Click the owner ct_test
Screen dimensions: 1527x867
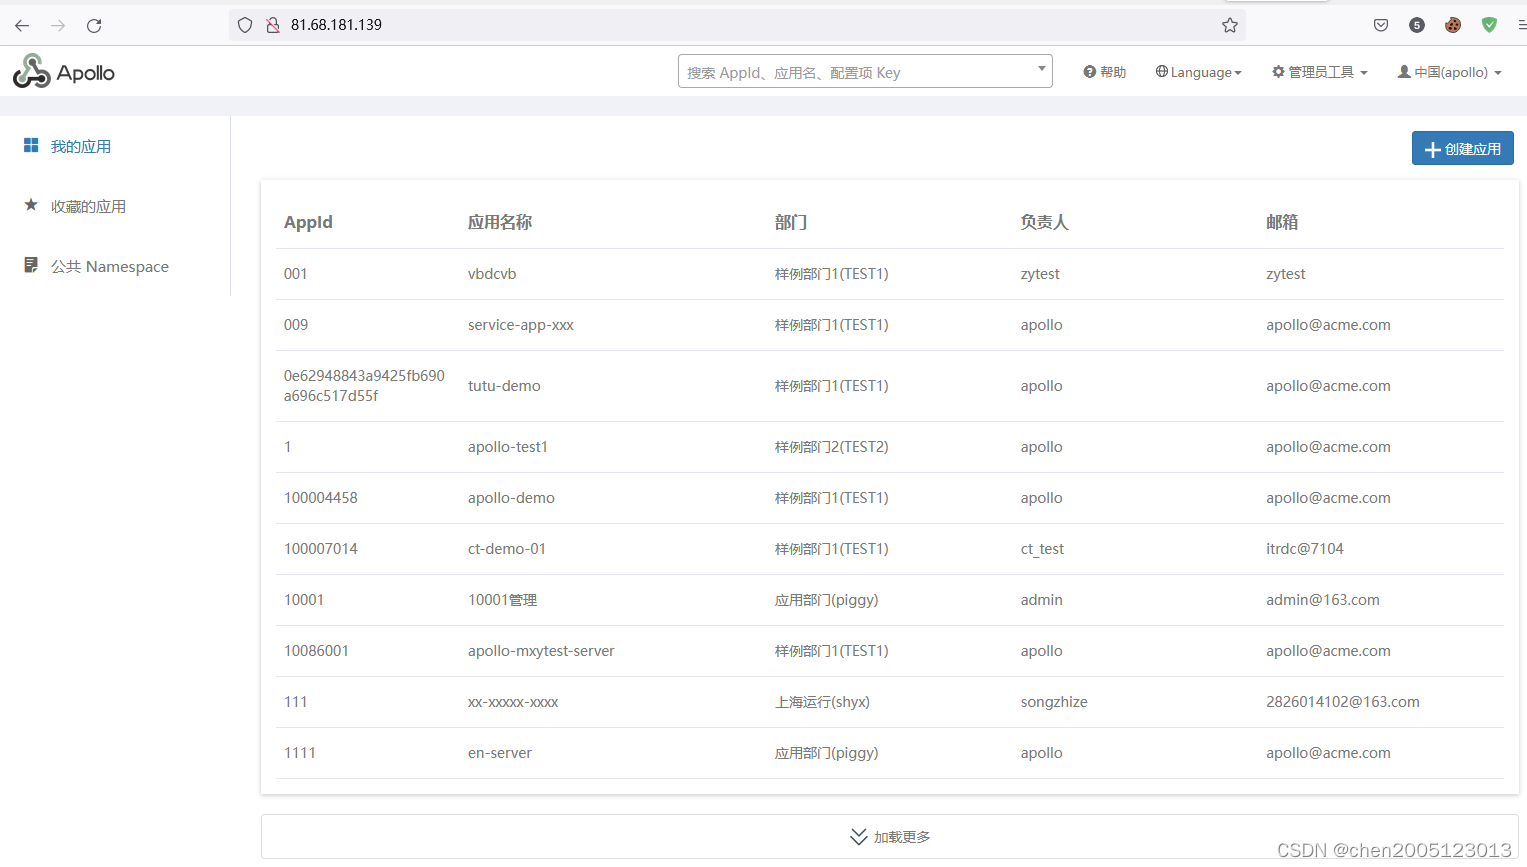coord(1042,549)
